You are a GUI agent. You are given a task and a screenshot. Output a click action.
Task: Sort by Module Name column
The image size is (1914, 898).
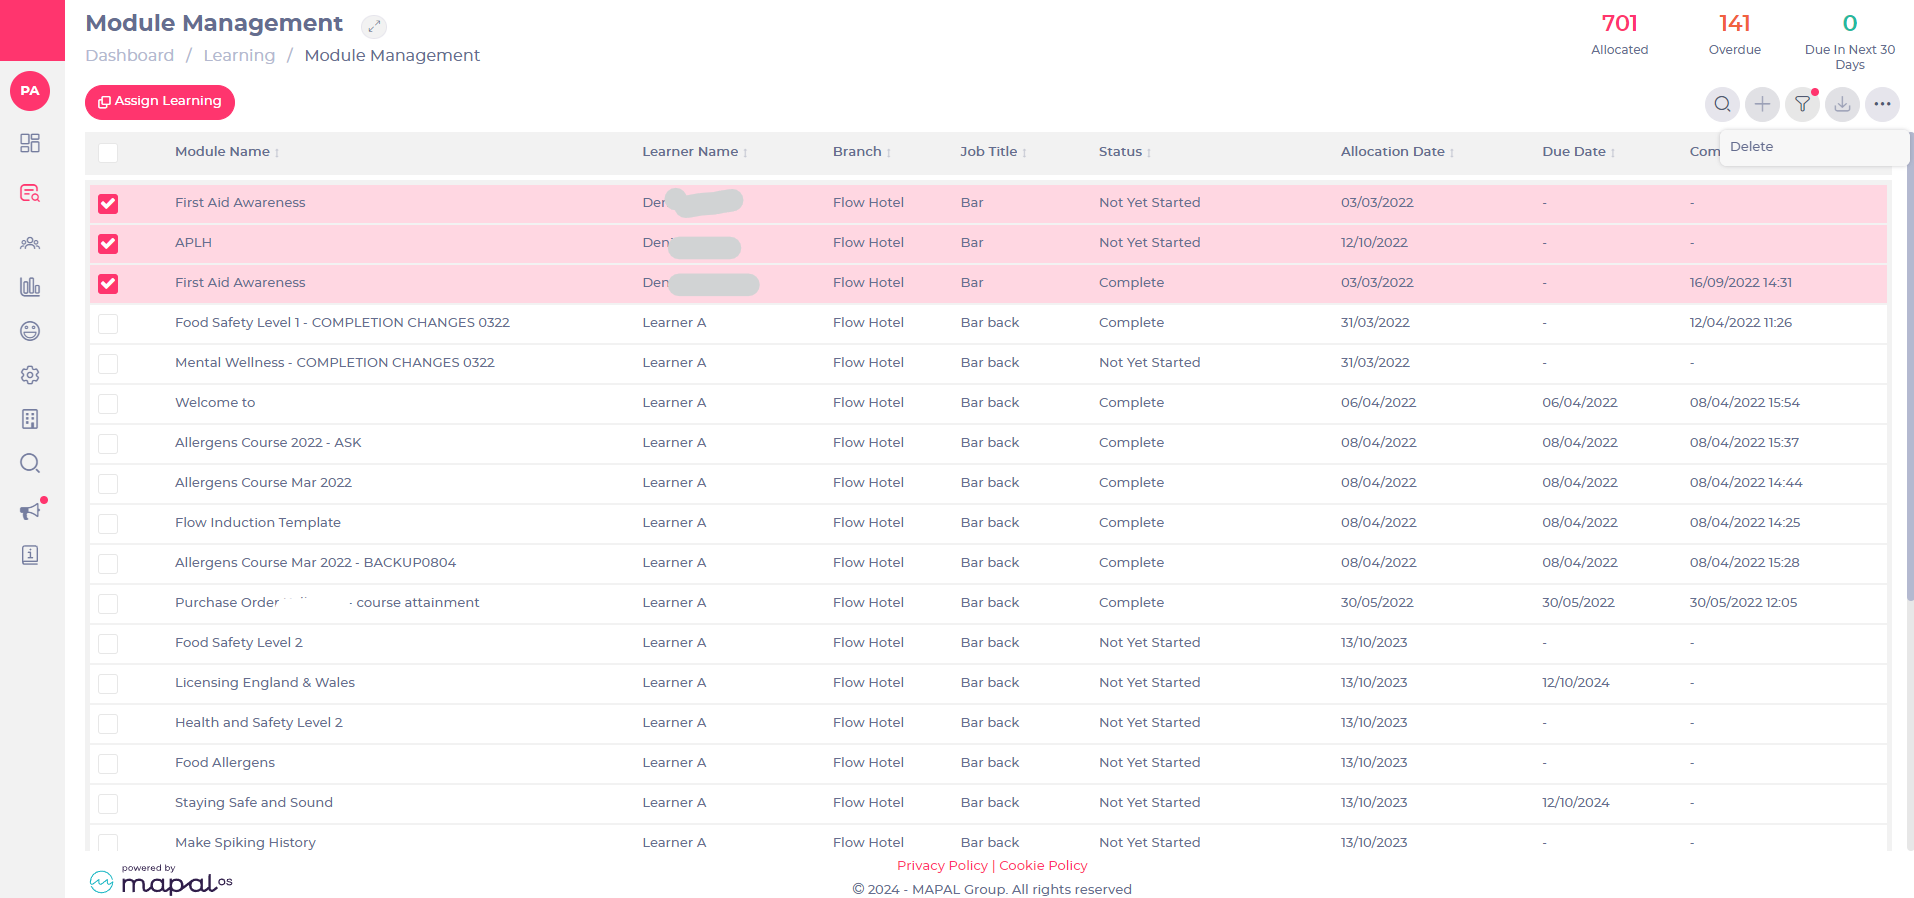pos(227,152)
